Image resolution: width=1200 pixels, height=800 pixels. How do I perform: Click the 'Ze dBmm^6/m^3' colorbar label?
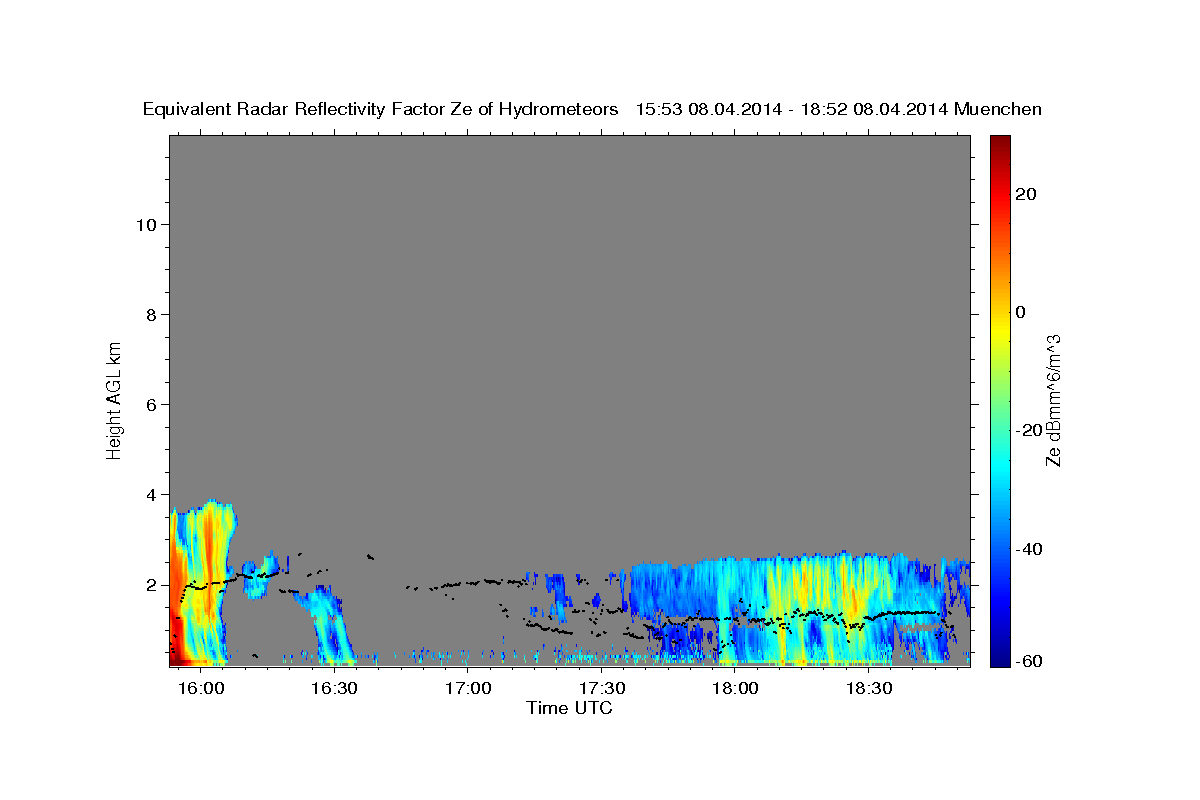tap(1053, 400)
